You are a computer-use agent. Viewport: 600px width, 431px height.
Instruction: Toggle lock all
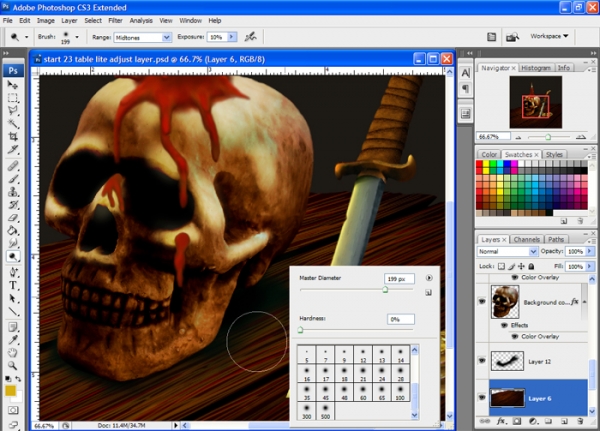[531, 266]
